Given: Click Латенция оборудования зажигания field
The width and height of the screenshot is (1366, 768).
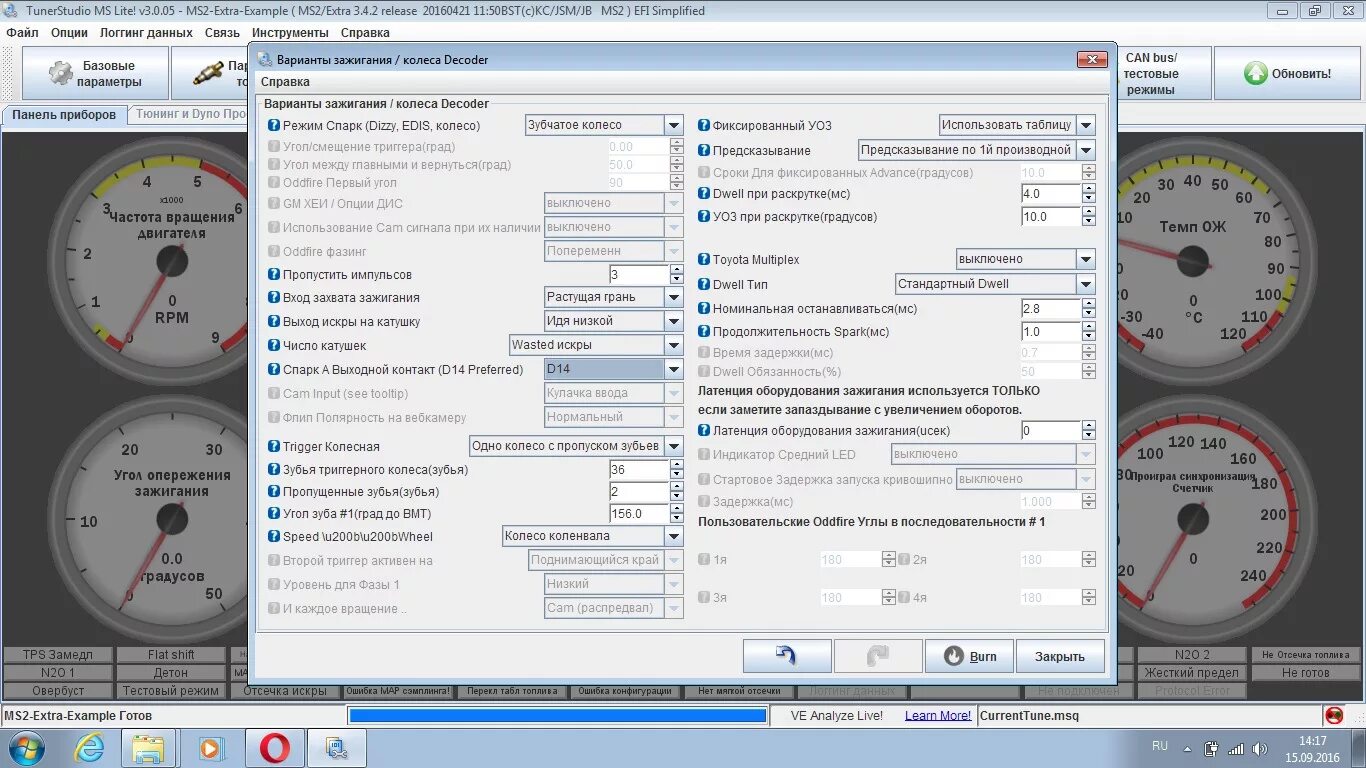Looking at the screenshot, I should click(x=1051, y=430).
